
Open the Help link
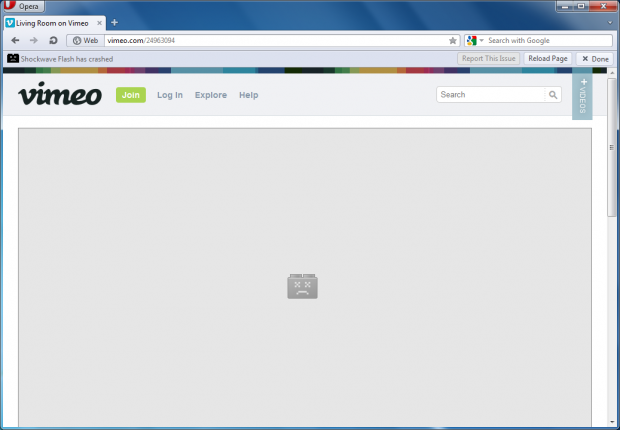tap(249, 95)
